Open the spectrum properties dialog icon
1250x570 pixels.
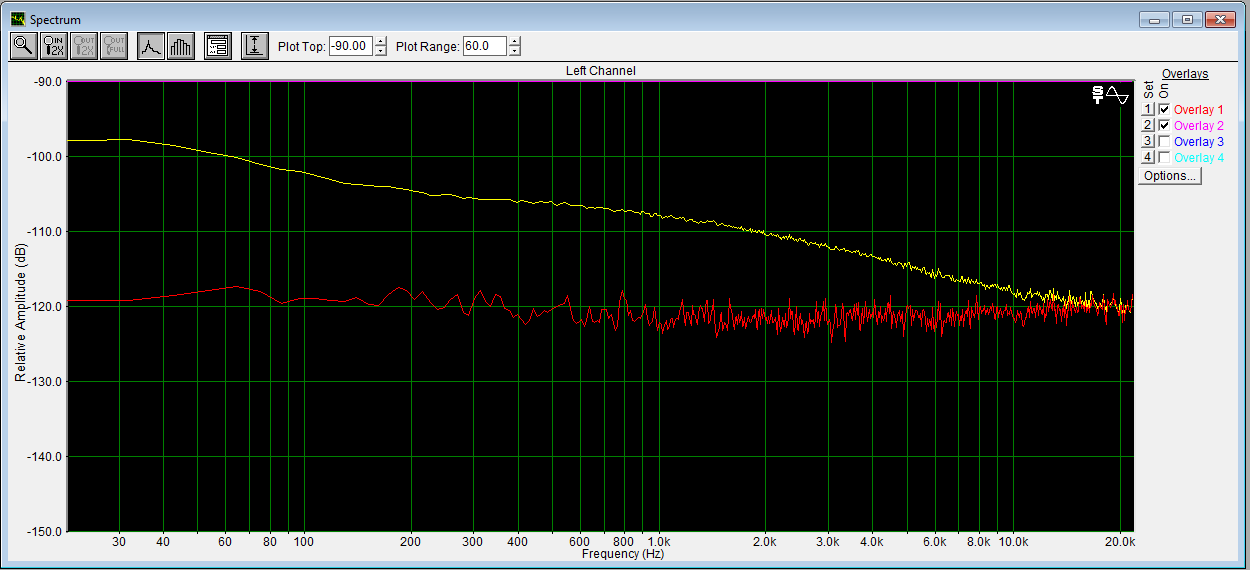click(x=217, y=46)
